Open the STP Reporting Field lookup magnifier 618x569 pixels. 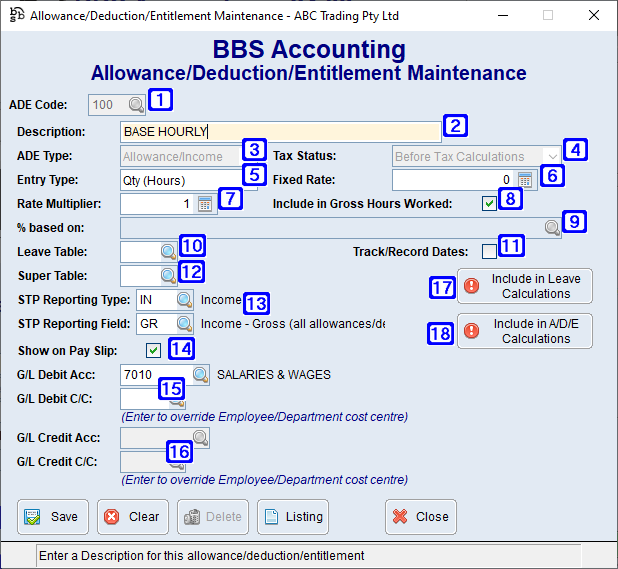184,324
